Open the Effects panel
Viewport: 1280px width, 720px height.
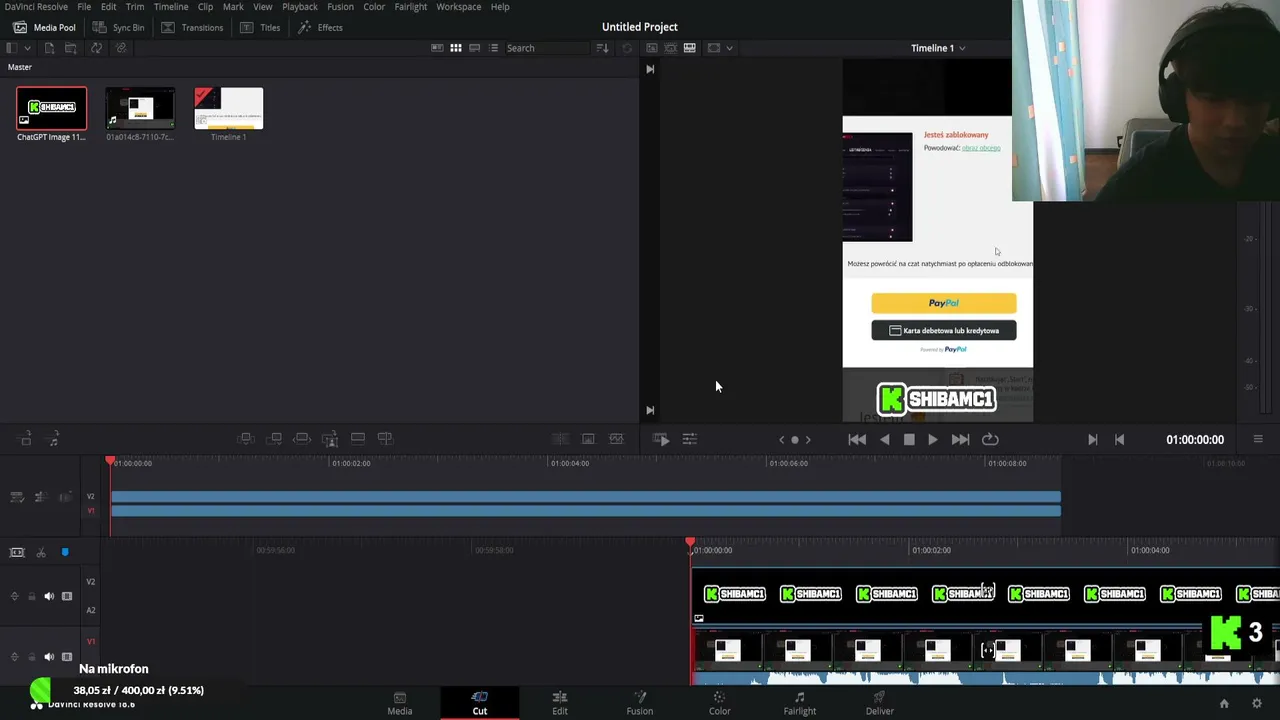pos(320,27)
